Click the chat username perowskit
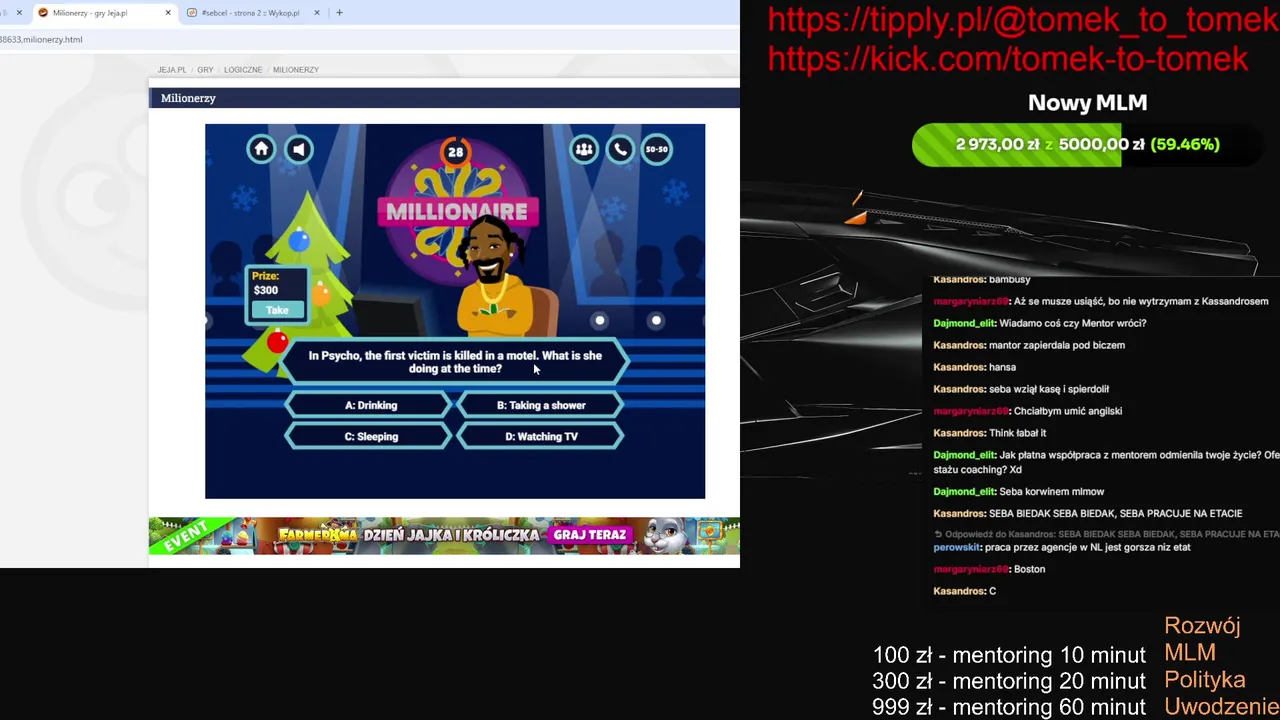 click(x=957, y=547)
